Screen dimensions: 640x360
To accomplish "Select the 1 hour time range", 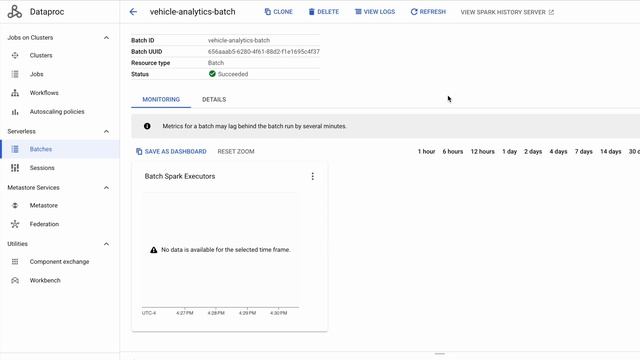I will [427, 151].
